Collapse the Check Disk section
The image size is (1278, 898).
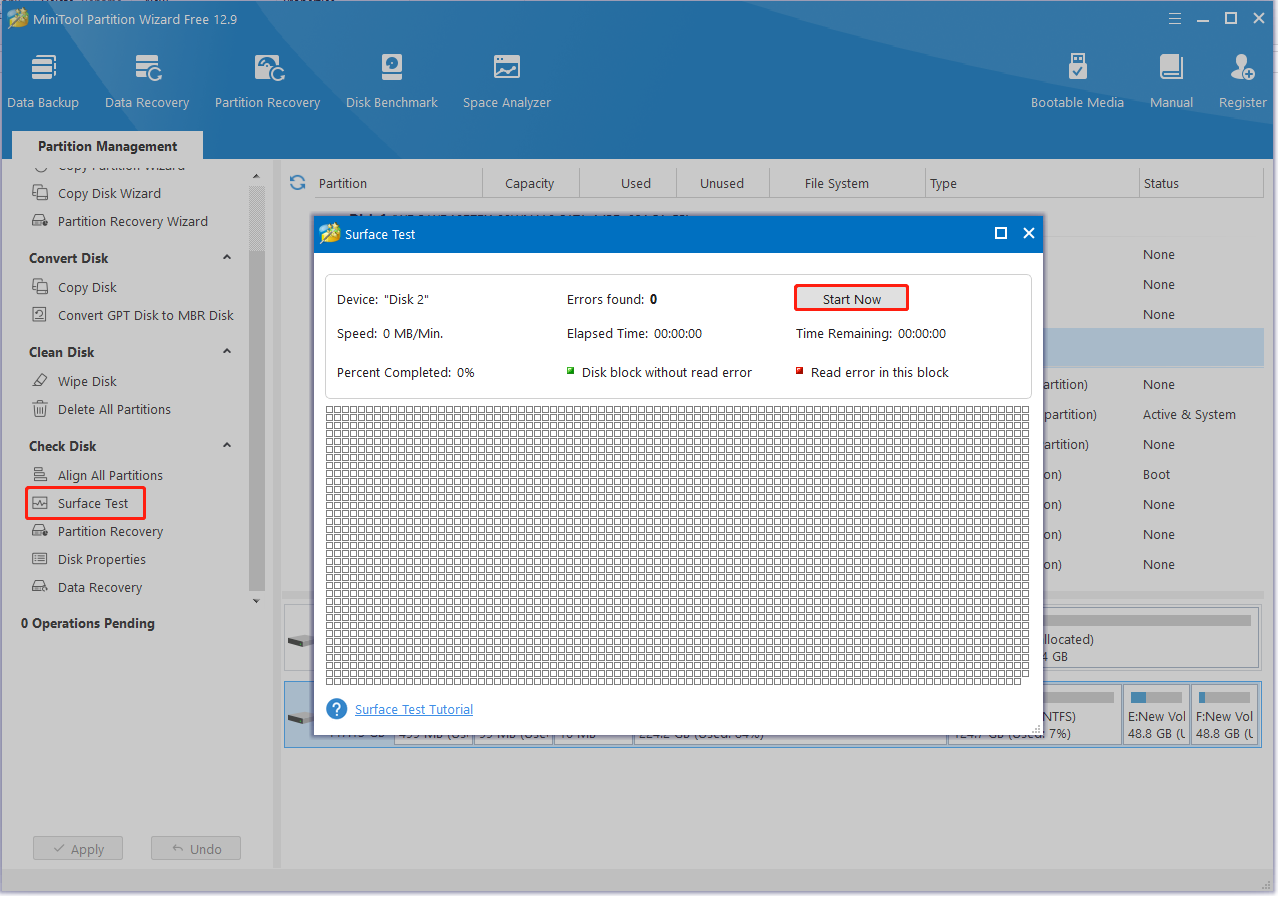pos(227,446)
